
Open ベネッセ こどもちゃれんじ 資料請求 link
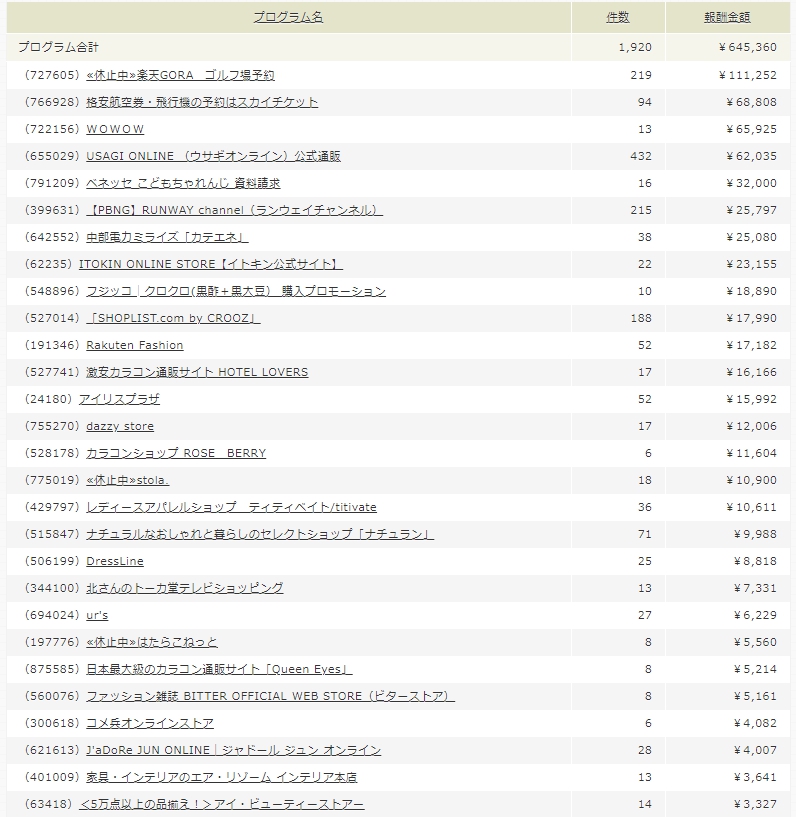coord(183,183)
